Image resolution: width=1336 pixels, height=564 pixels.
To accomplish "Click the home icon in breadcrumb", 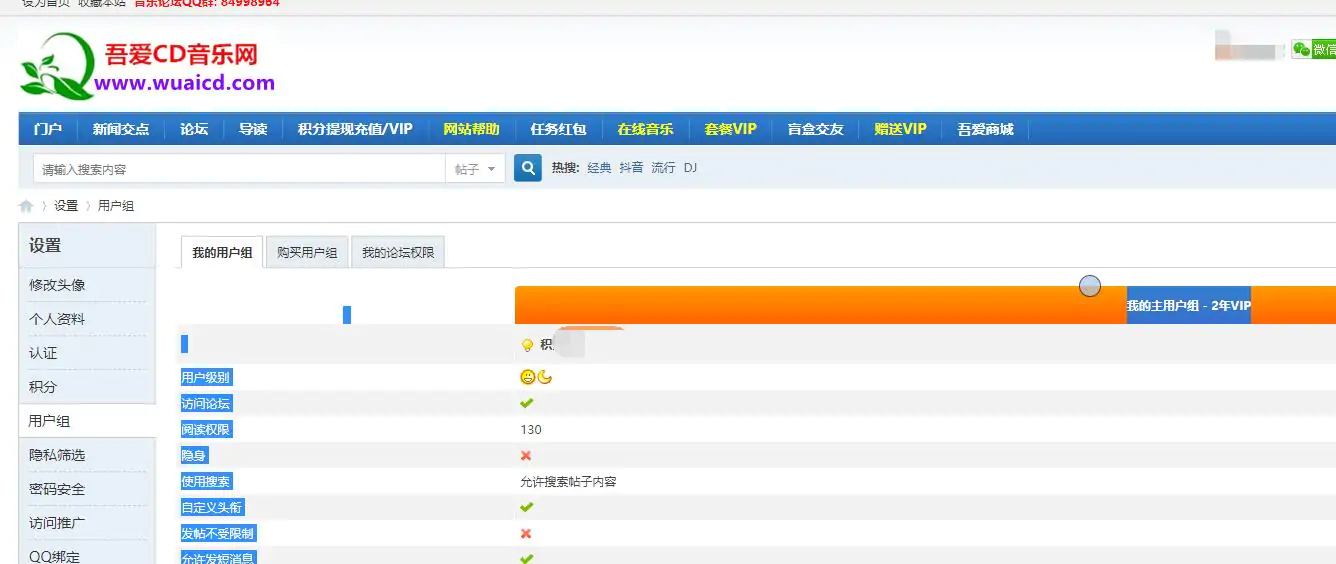I will click(x=26, y=206).
